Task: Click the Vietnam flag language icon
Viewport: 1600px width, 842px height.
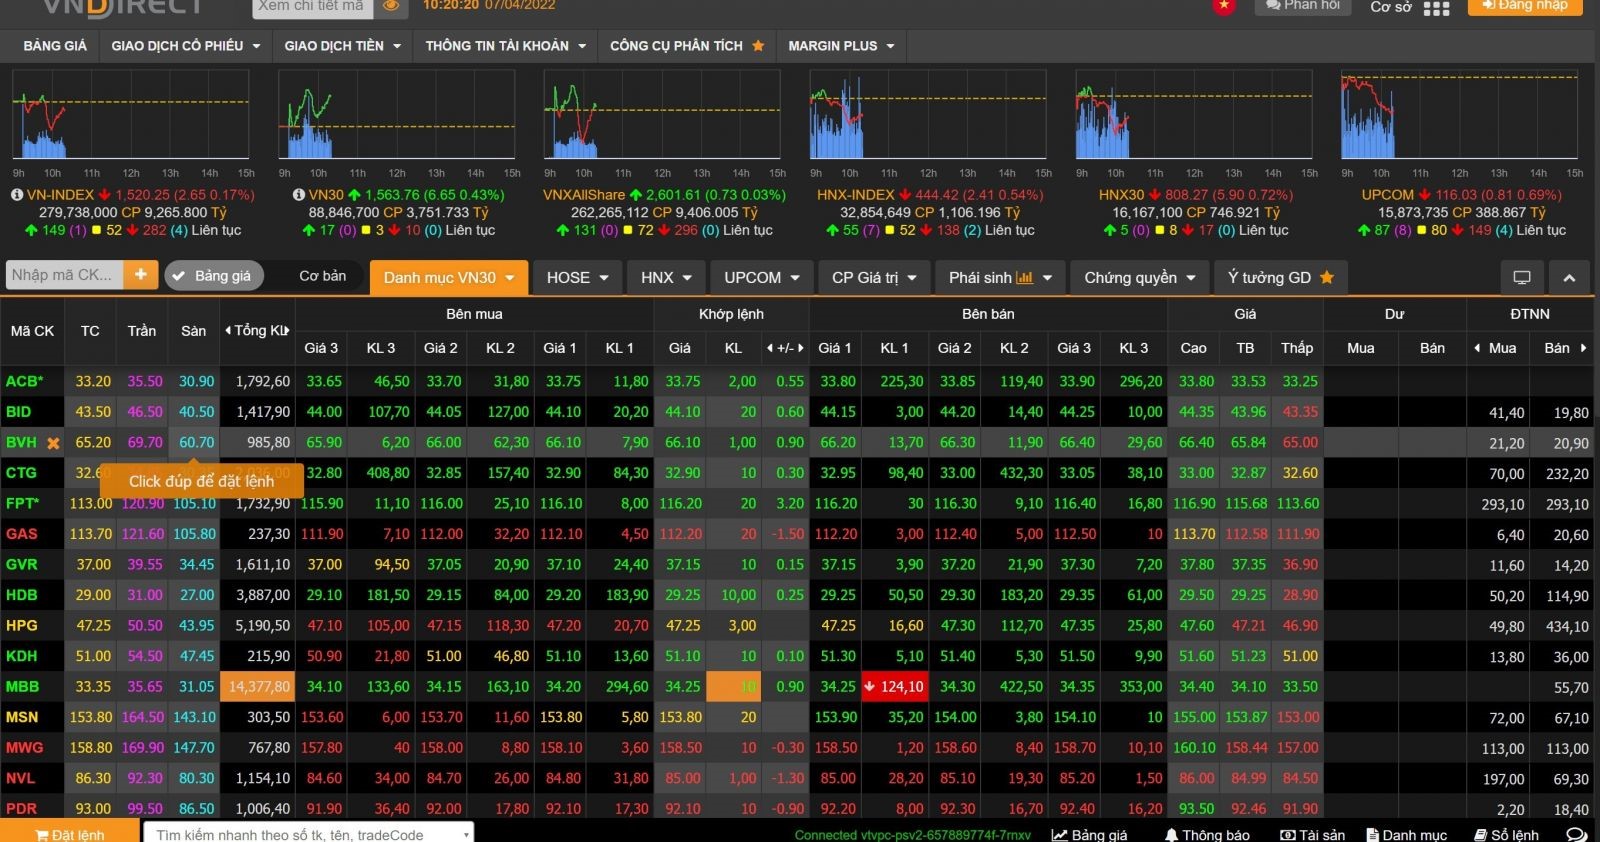Action: click(x=1224, y=6)
